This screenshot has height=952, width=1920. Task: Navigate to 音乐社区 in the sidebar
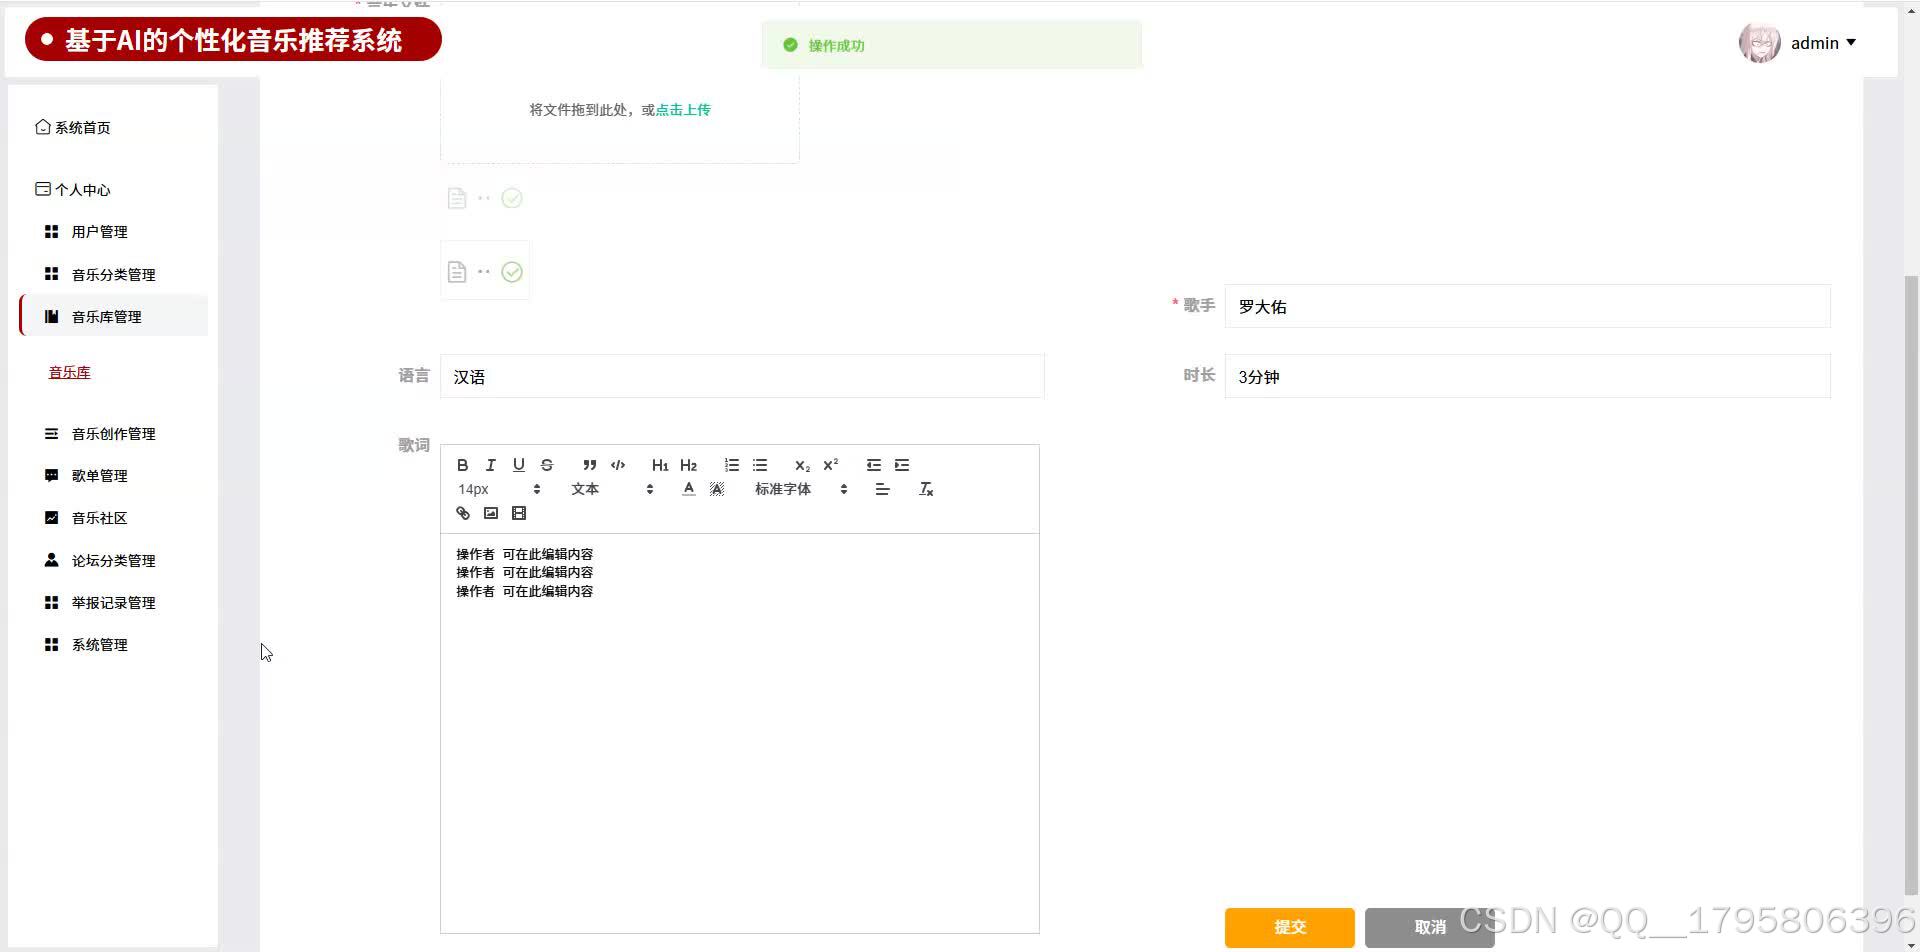click(99, 517)
